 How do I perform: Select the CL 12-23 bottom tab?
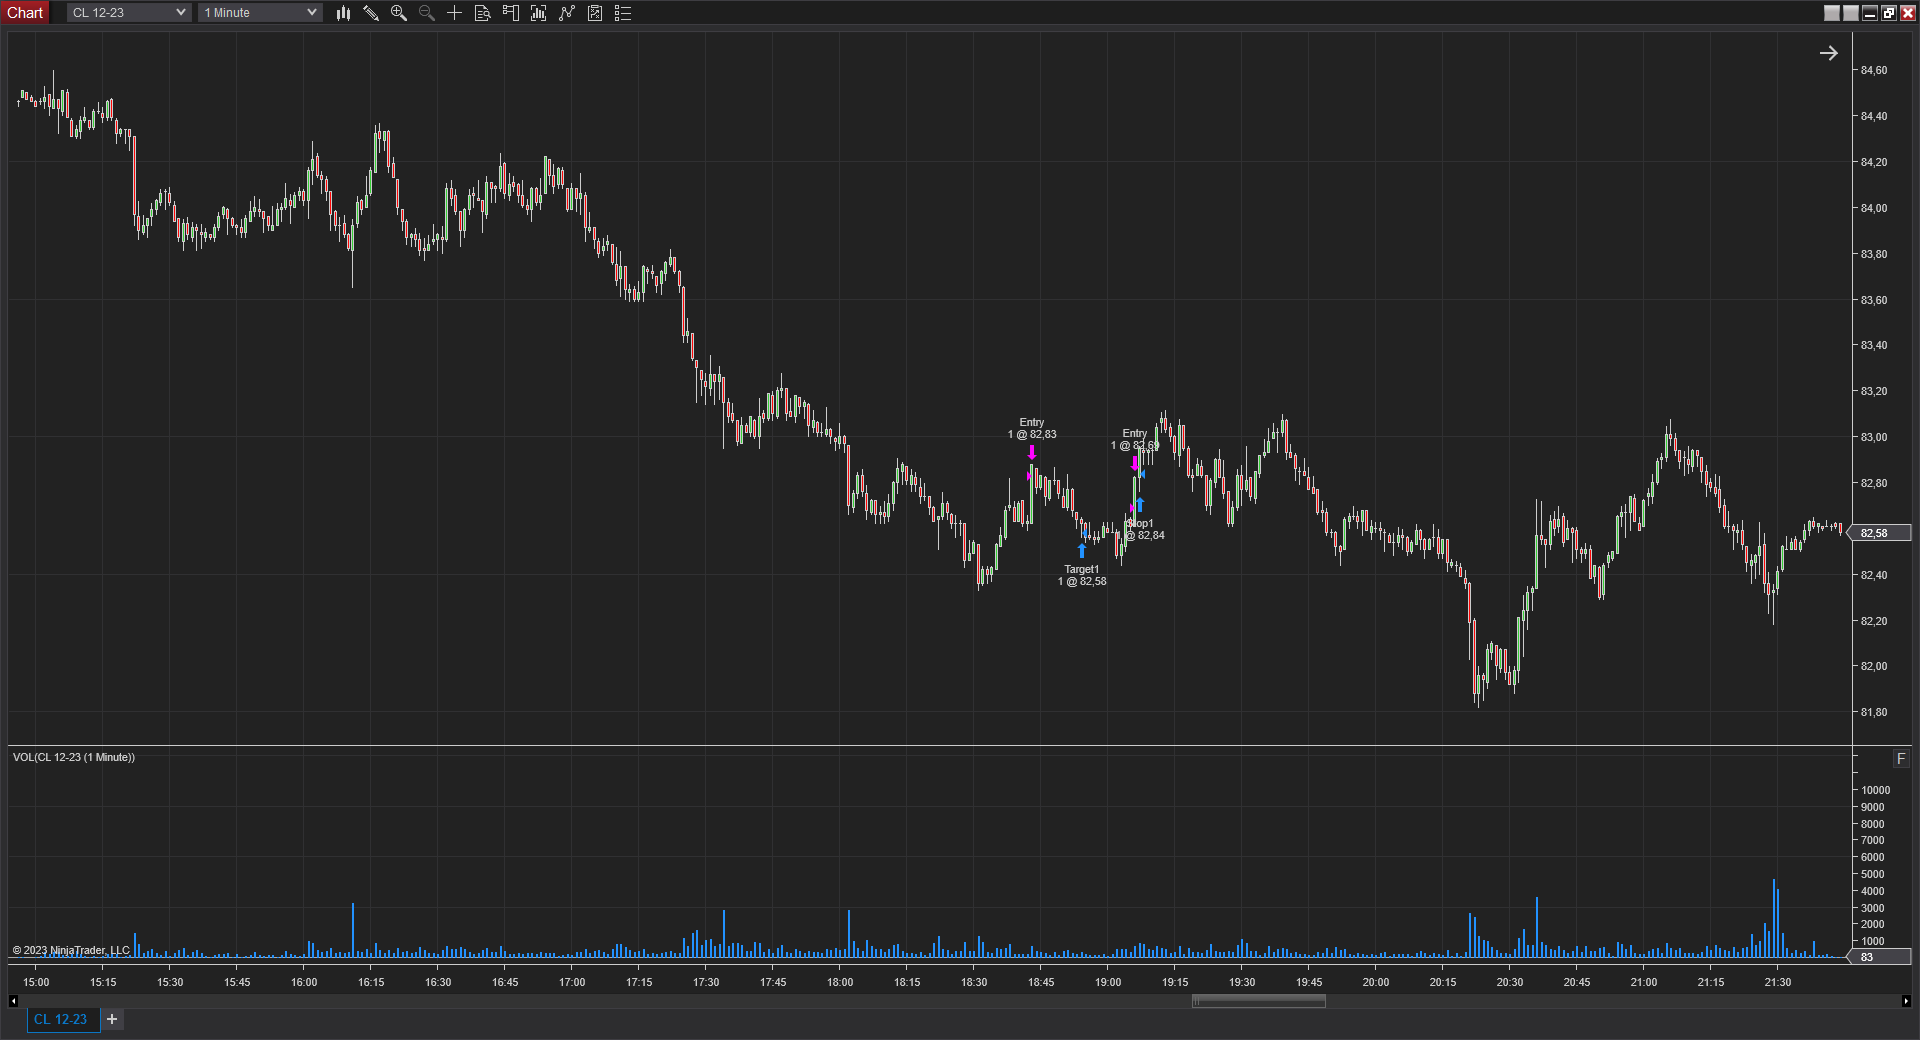(x=61, y=1019)
